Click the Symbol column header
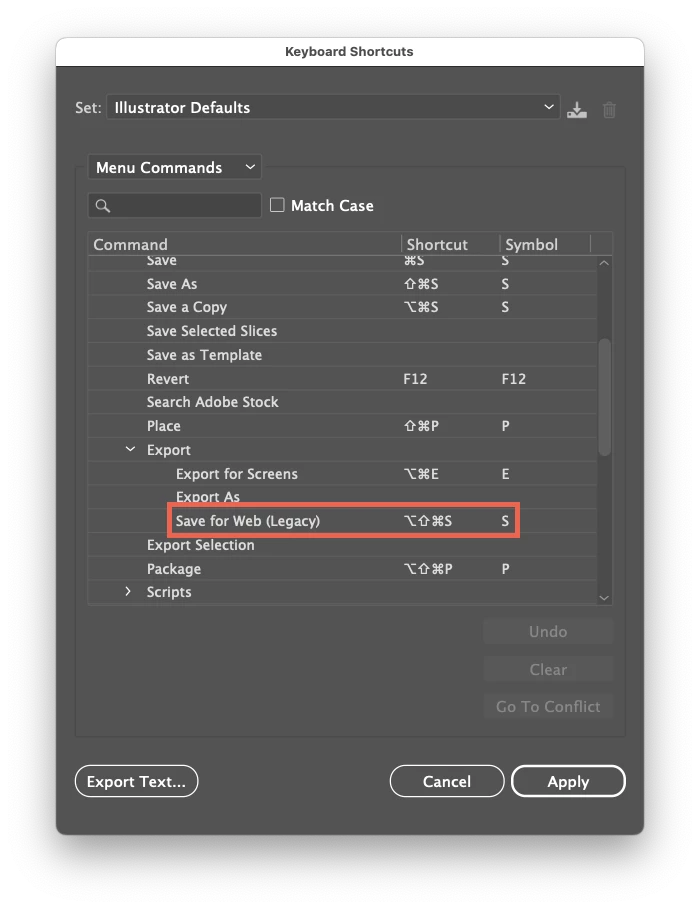700x909 pixels. point(545,244)
